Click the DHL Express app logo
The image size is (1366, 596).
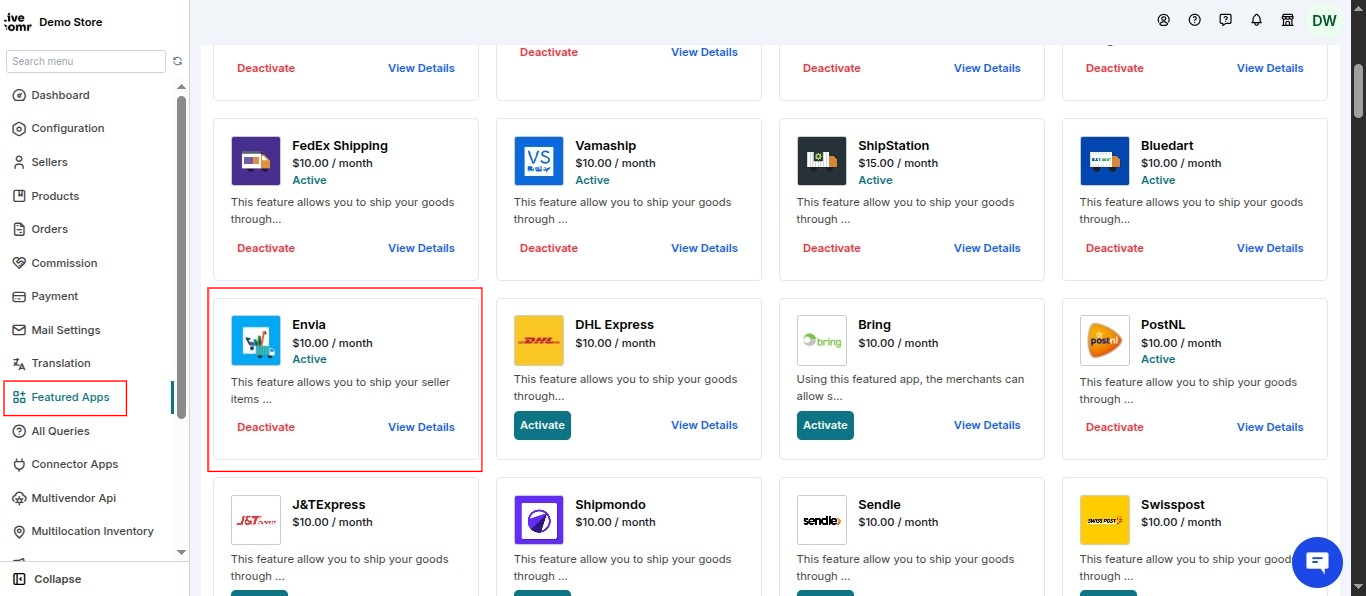point(539,341)
